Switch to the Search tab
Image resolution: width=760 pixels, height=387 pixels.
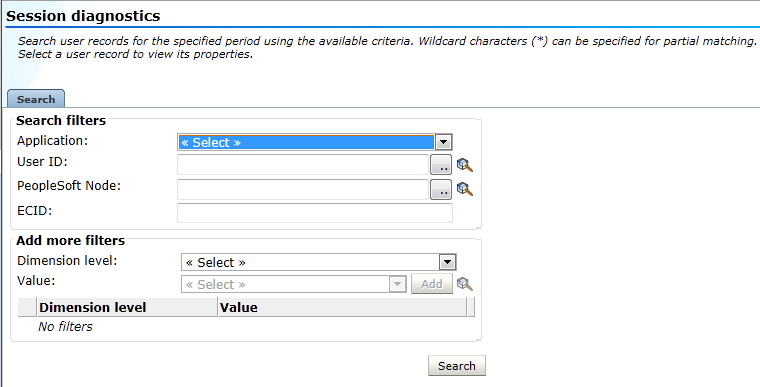[36, 99]
